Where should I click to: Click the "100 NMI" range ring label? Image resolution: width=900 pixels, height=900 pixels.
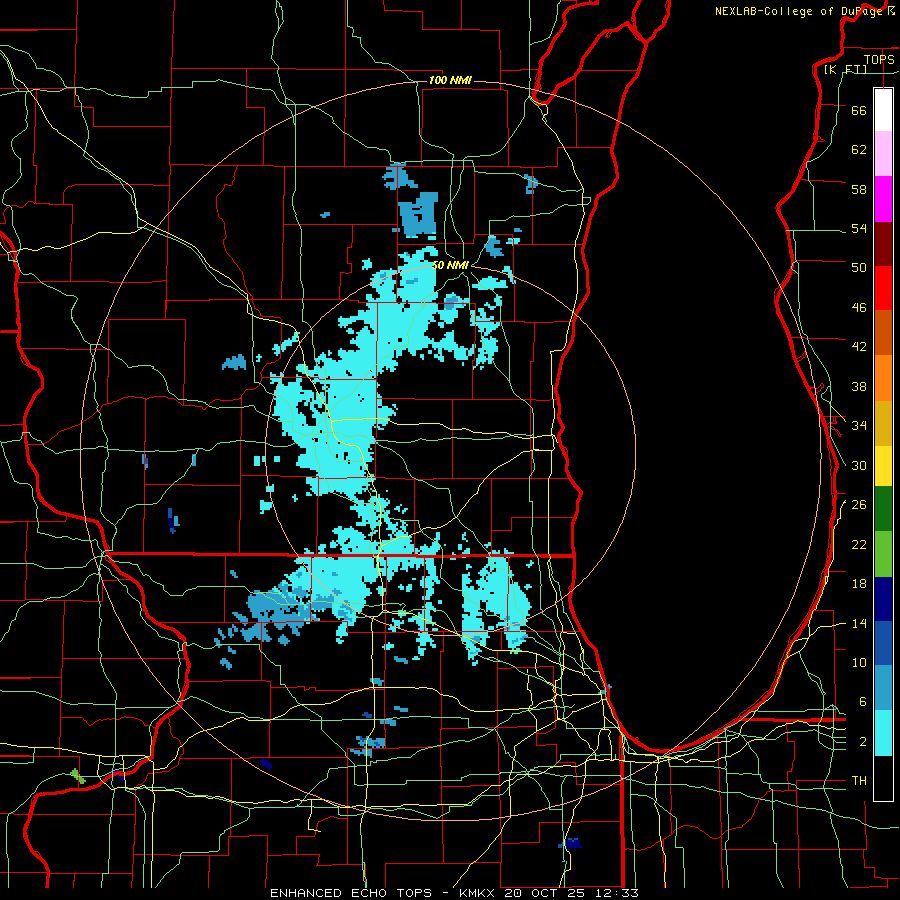(450, 80)
